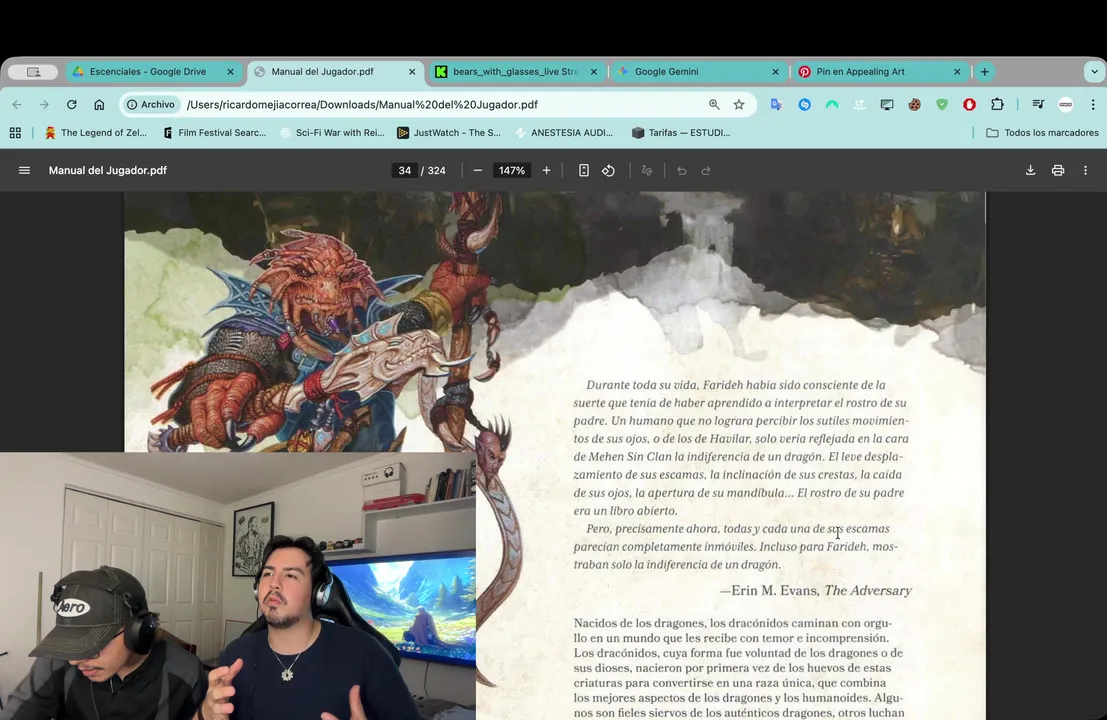Click the redo arrow in PDF toolbar
Screen dimensions: 1107x720
click(706, 170)
